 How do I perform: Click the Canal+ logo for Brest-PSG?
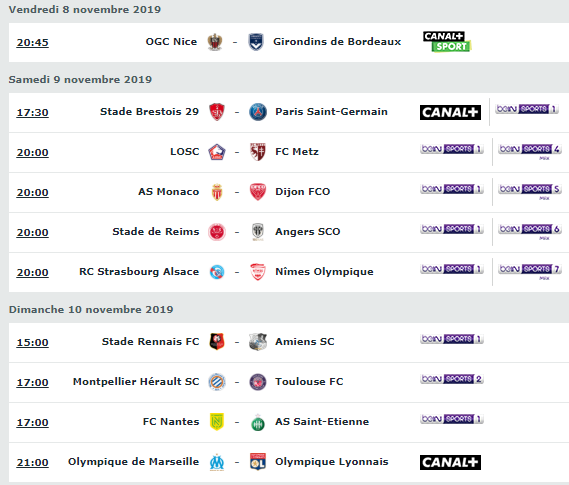(450, 112)
